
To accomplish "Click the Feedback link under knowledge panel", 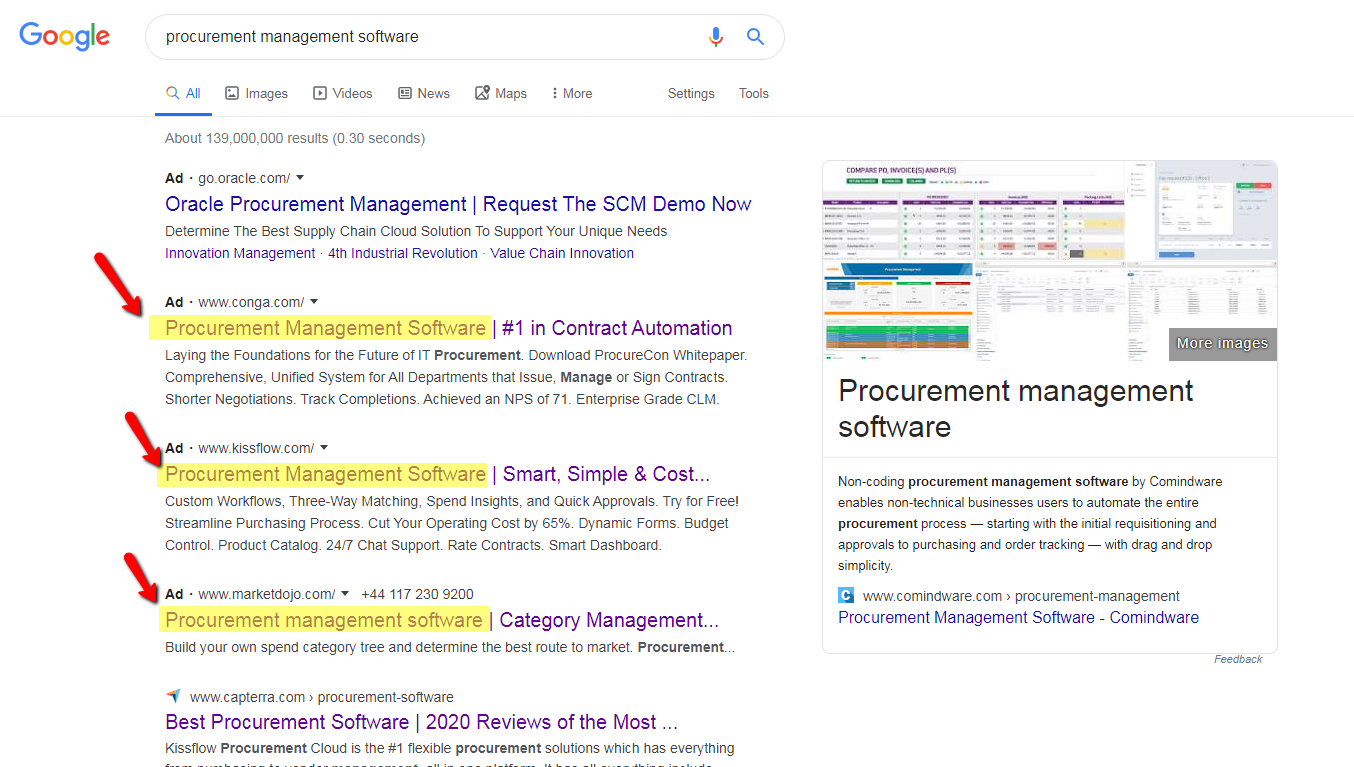I will point(1238,659).
